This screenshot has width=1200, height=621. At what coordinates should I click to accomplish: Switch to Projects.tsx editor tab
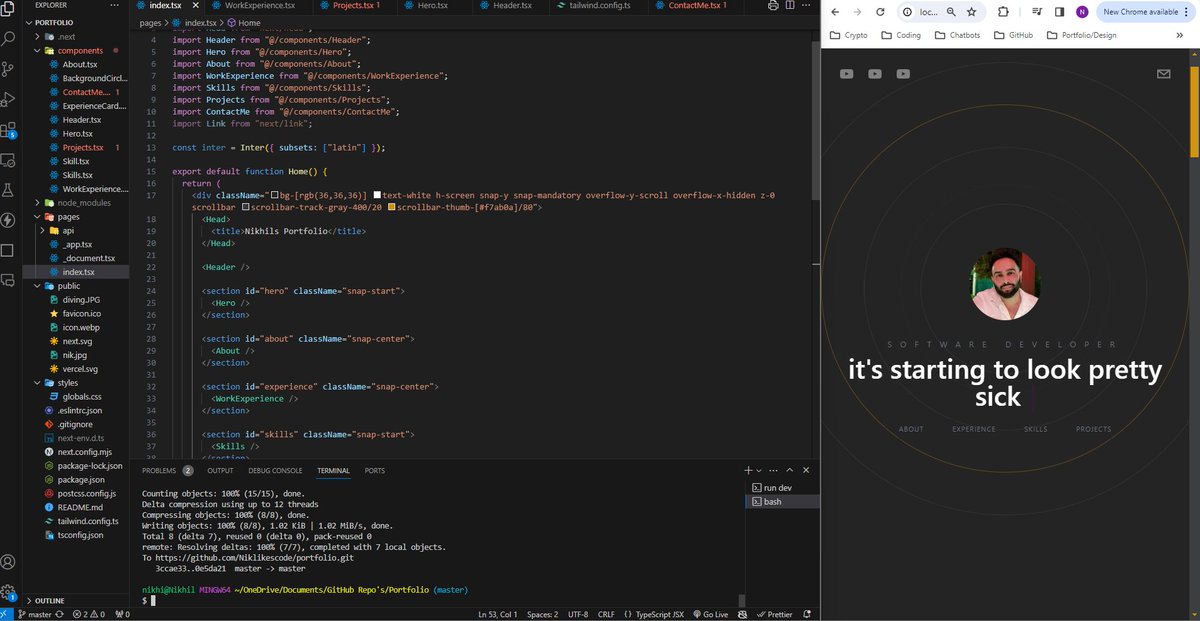(x=356, y=6)
